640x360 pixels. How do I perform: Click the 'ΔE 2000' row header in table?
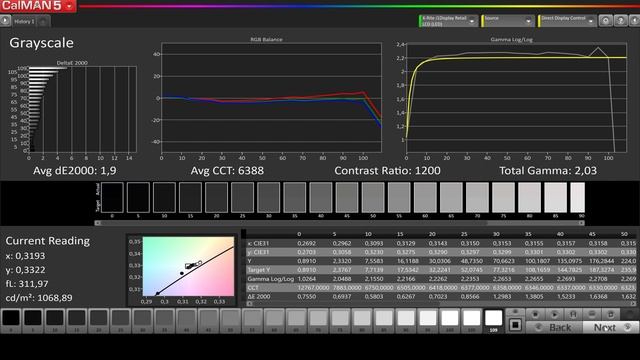pyautogui.click(x=259, y=297)
